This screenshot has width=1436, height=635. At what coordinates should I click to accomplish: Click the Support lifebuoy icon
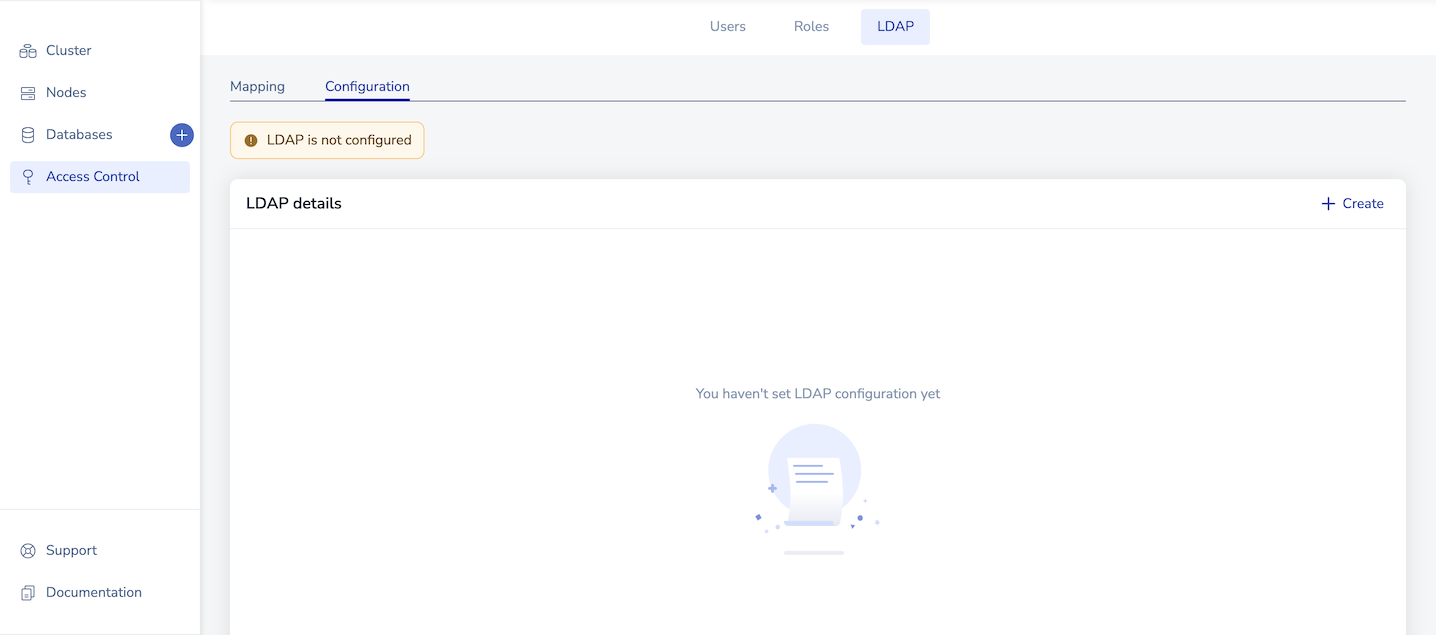[28, 551]
